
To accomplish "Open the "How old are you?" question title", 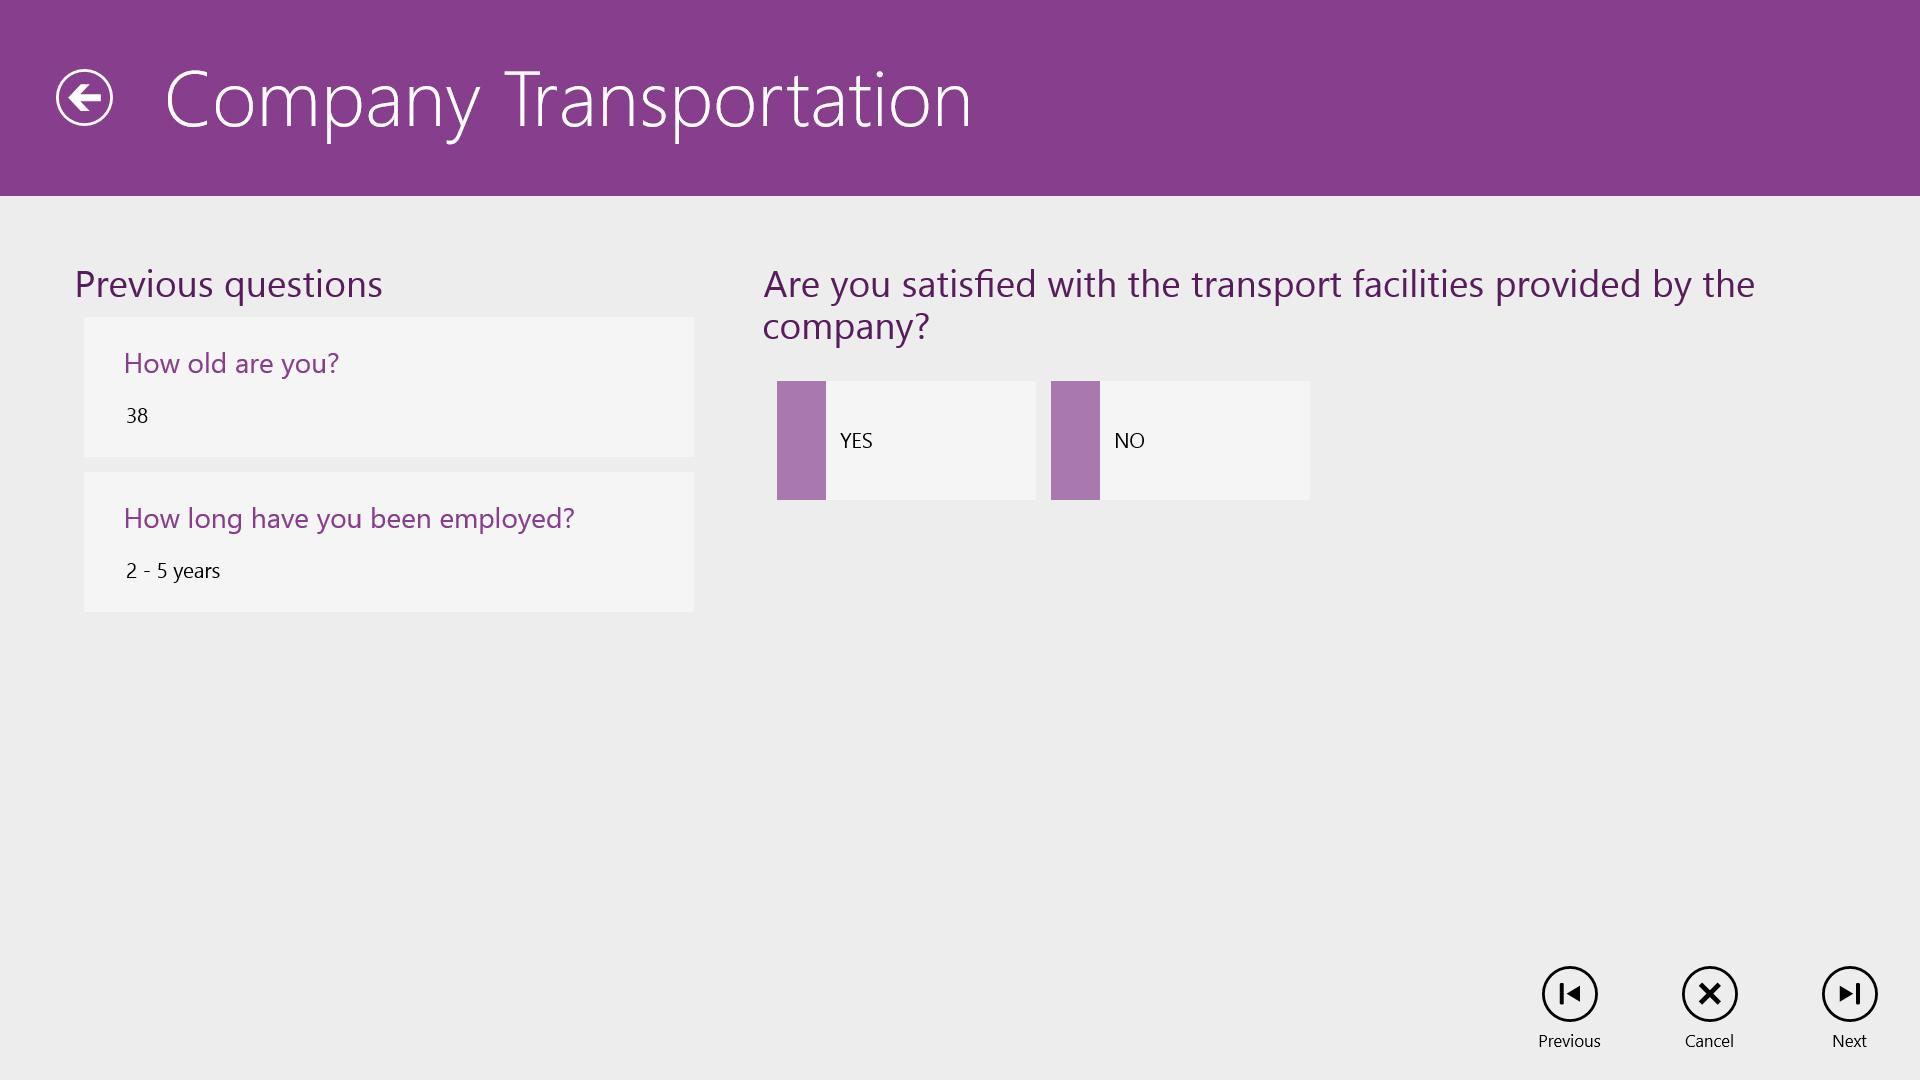I will 231,364.
